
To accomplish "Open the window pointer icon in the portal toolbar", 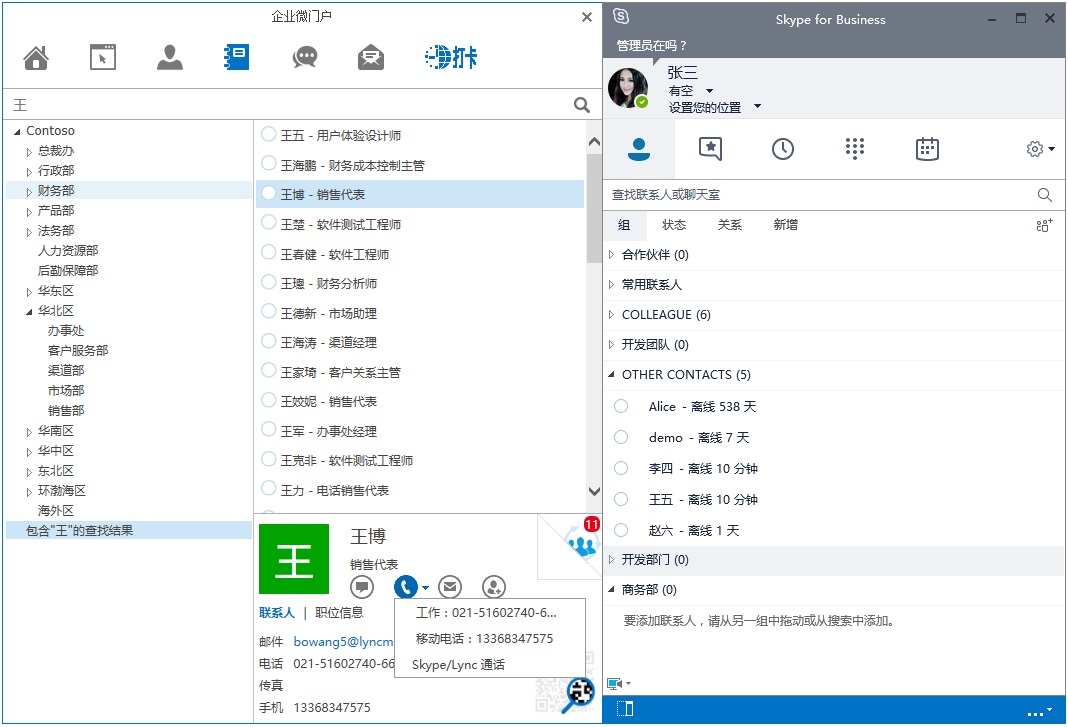I will pyautogui.click(x=103, y=57).
